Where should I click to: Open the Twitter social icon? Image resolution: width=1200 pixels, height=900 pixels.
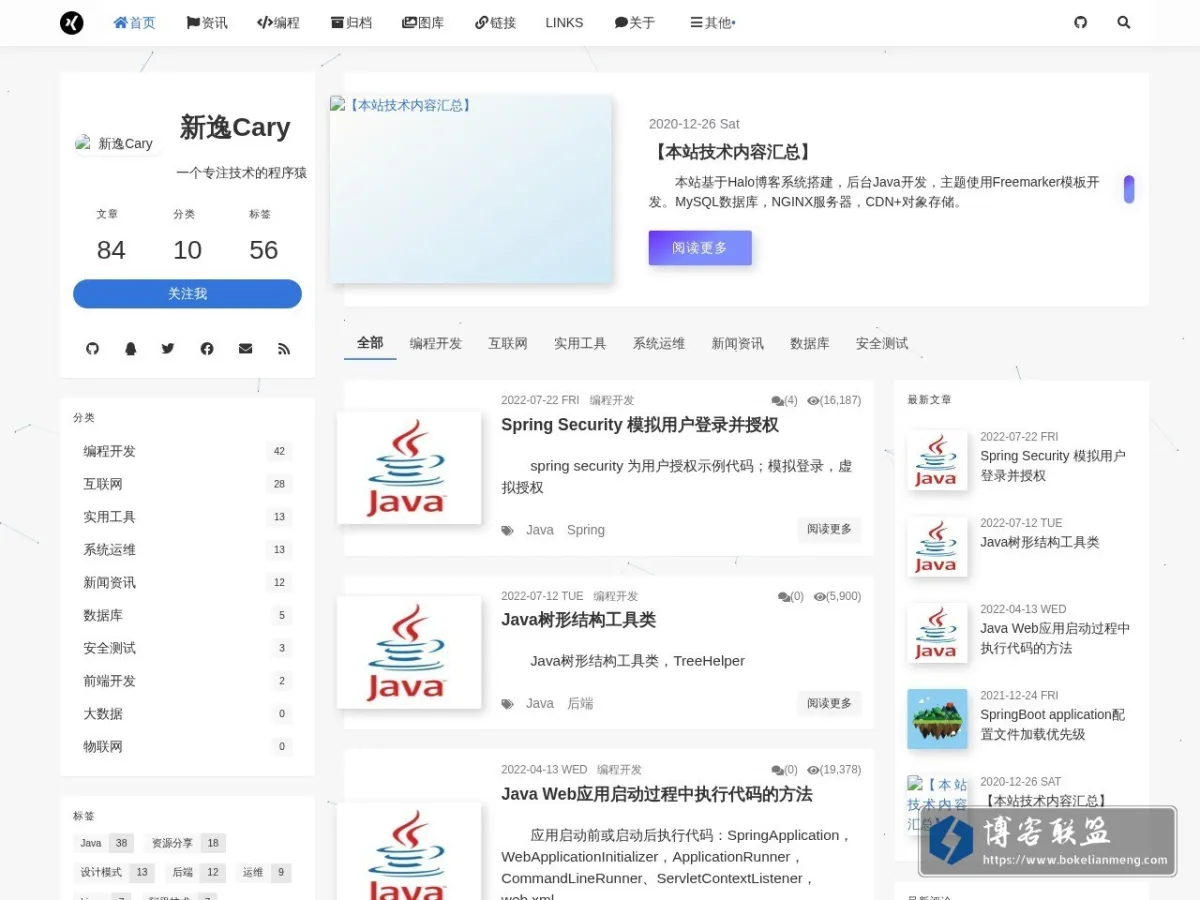(168, 348)
